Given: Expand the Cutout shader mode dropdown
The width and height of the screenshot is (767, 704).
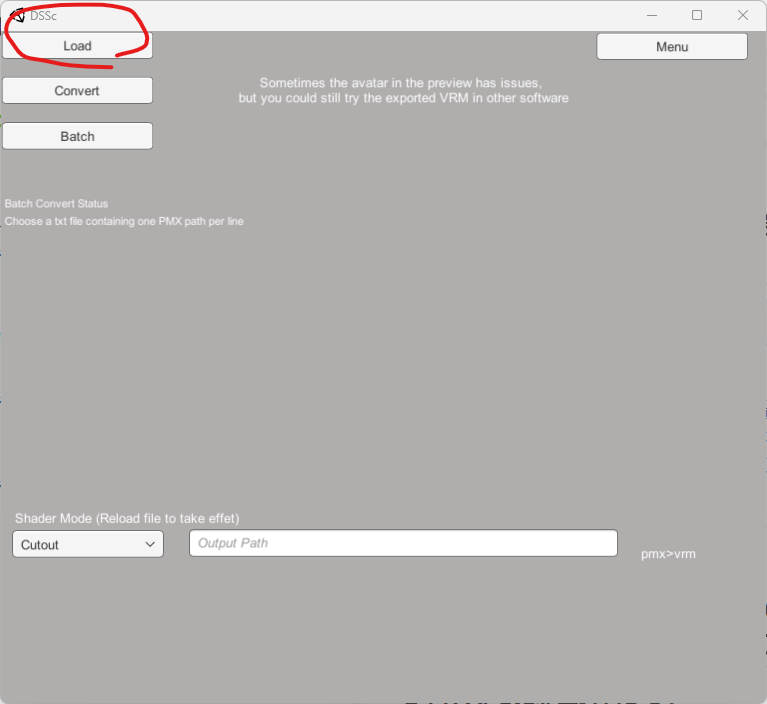Looking at the screenshot, I should (x=88, y=544).
